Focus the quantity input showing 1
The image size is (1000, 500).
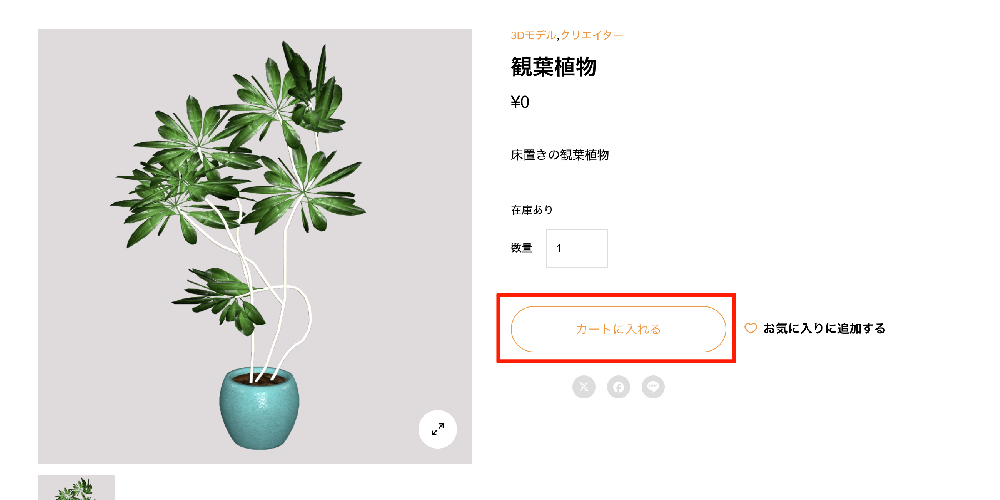(577, 248)
